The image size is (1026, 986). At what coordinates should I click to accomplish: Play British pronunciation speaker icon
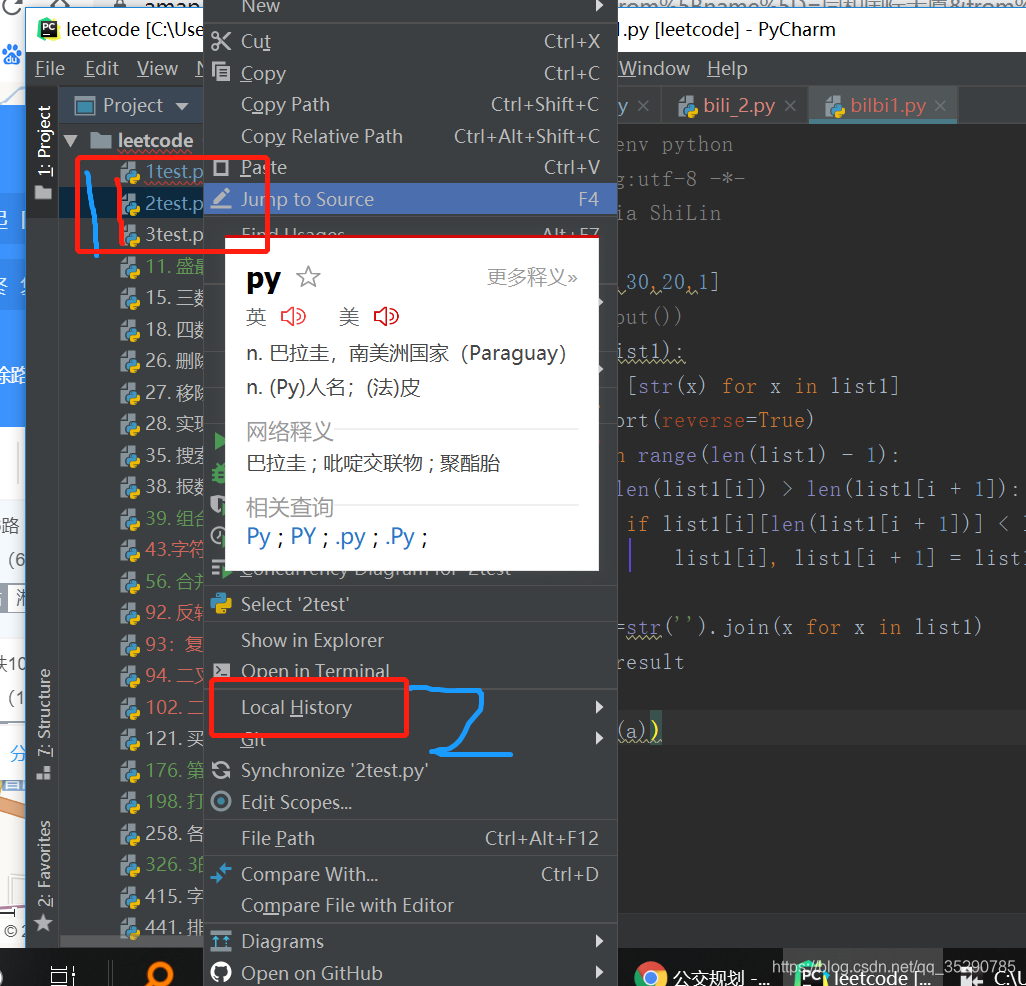(x=293, y=317)
